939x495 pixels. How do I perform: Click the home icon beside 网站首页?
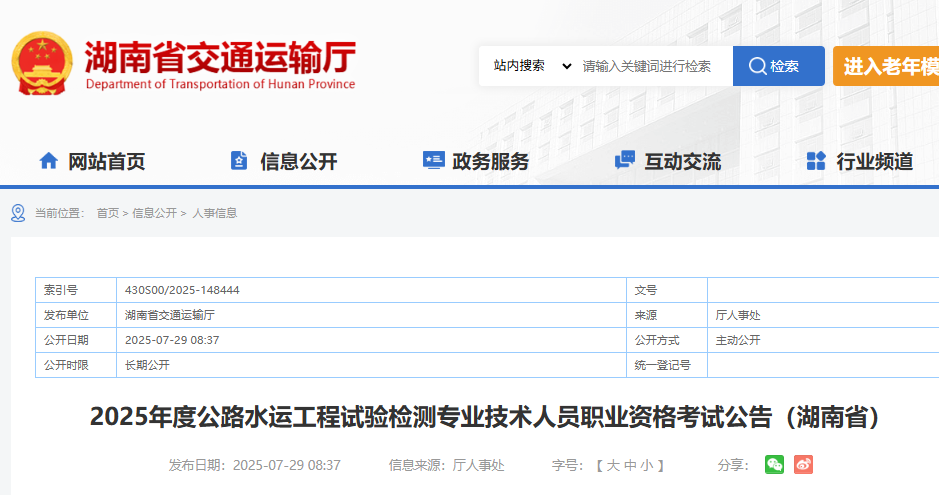pos(48,160)
